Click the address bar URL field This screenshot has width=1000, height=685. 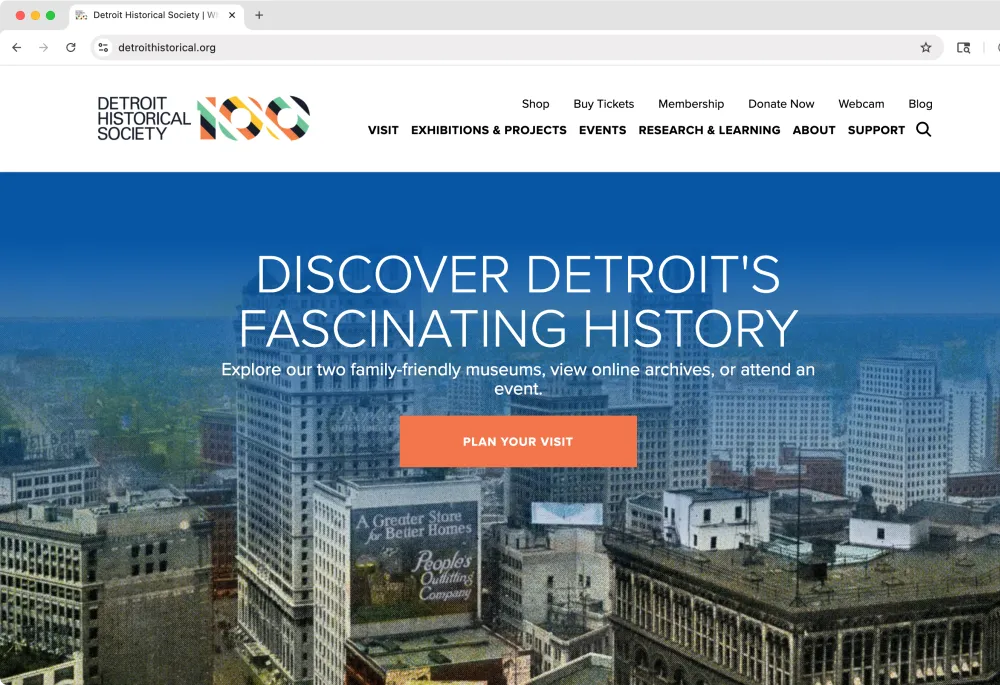pos(510,47)
